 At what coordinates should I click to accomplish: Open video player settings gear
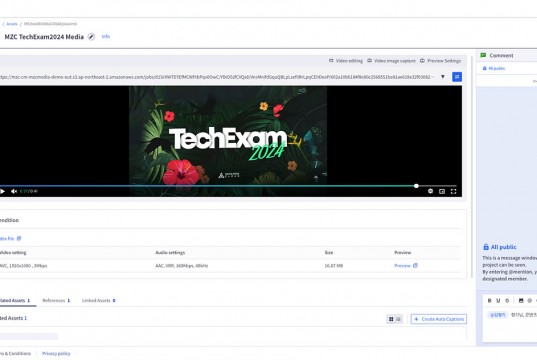430,191
